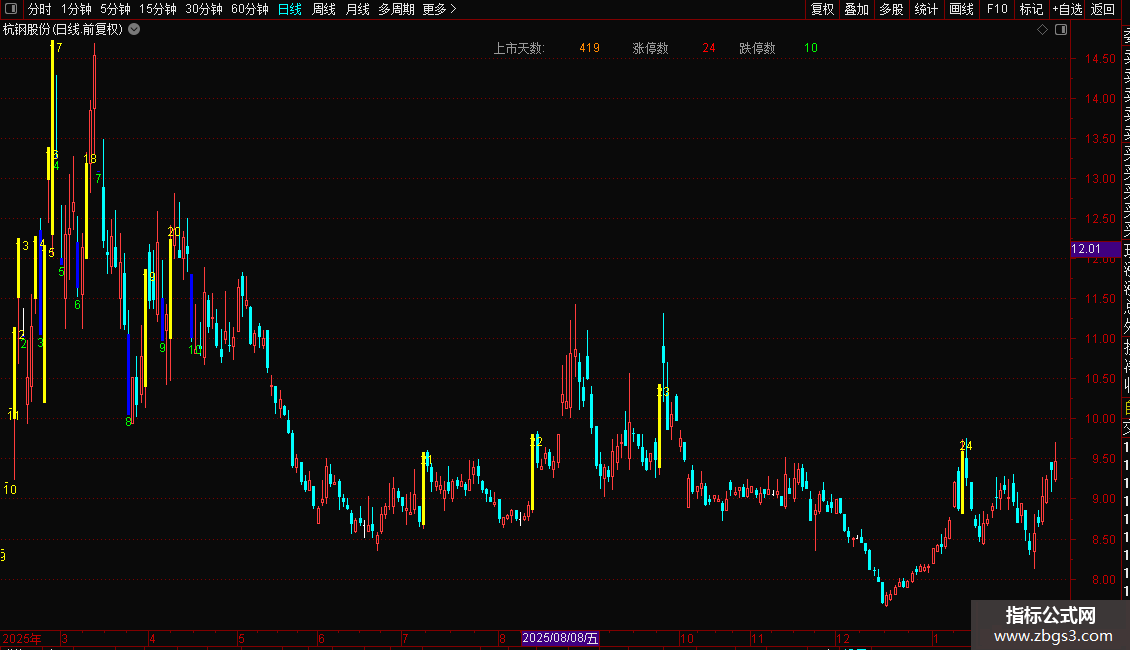The width and height of the screenshot is (1130, 650).
Task: Click the 杭钢股份(日线.前复权) chart title
Action: [63, 29]
